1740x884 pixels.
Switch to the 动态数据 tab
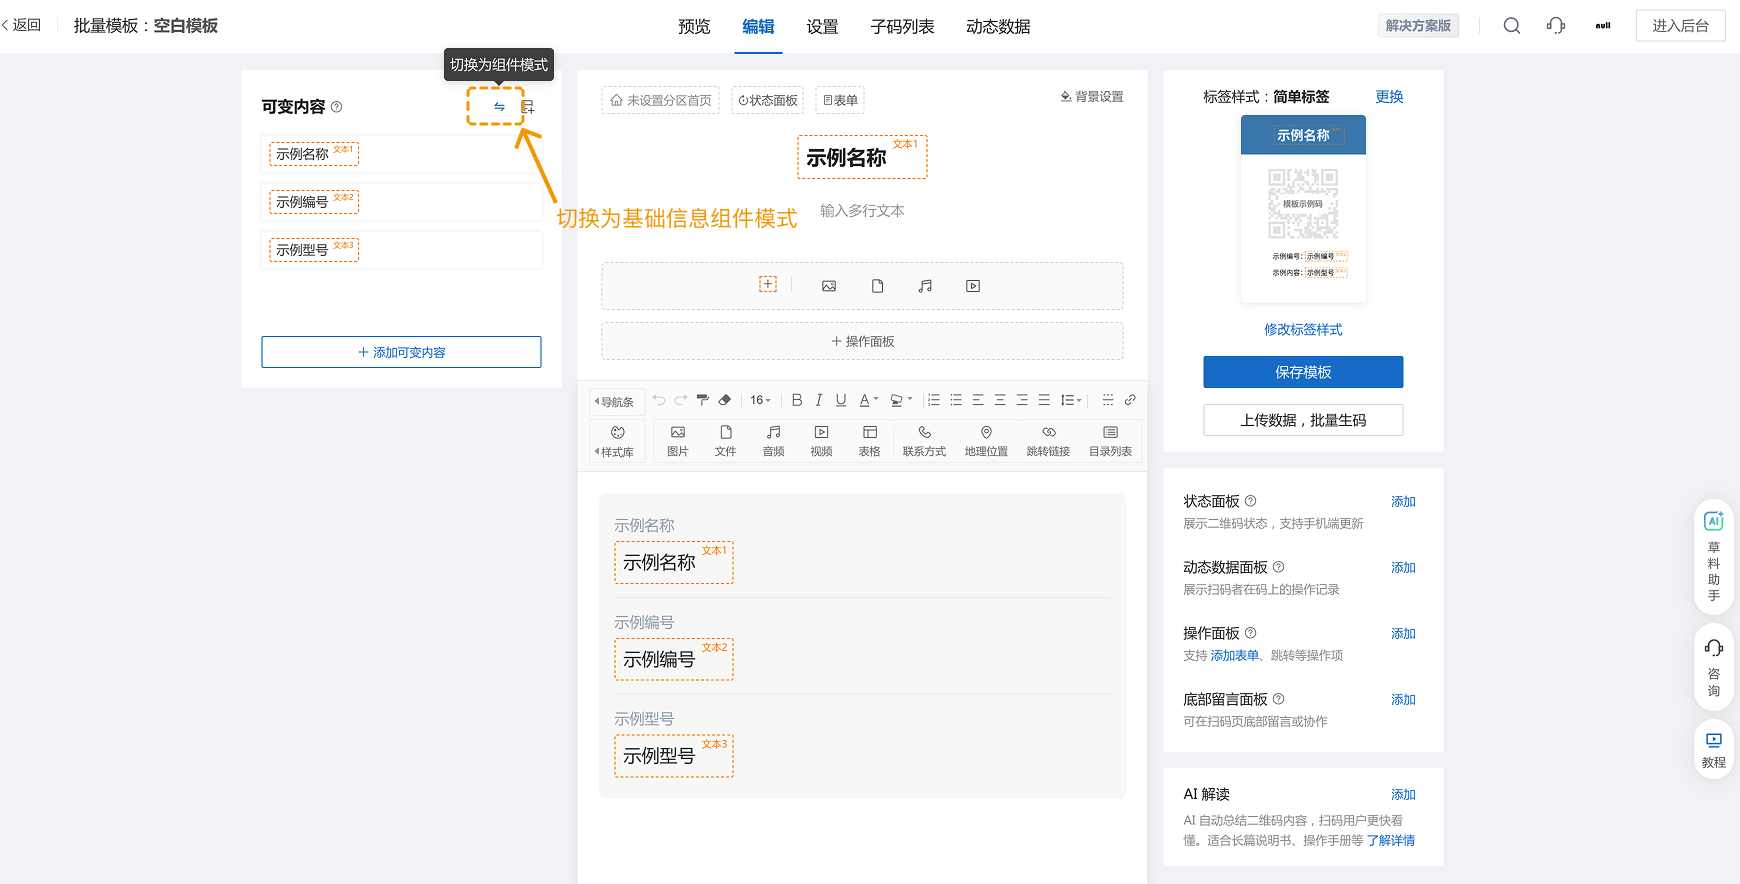998,27
